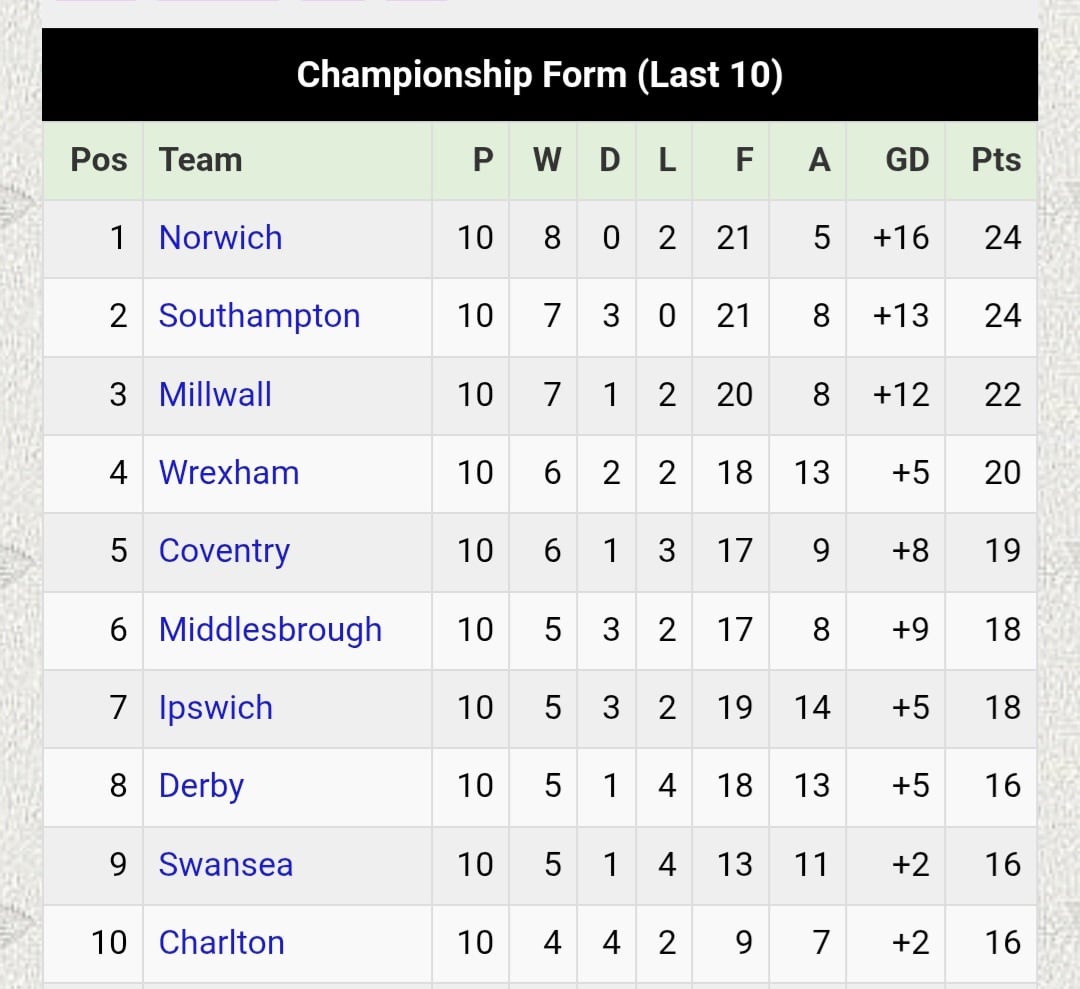Visit the Ipswich team link
This screenshot has width=1080, height=989.
pos(216,708)
